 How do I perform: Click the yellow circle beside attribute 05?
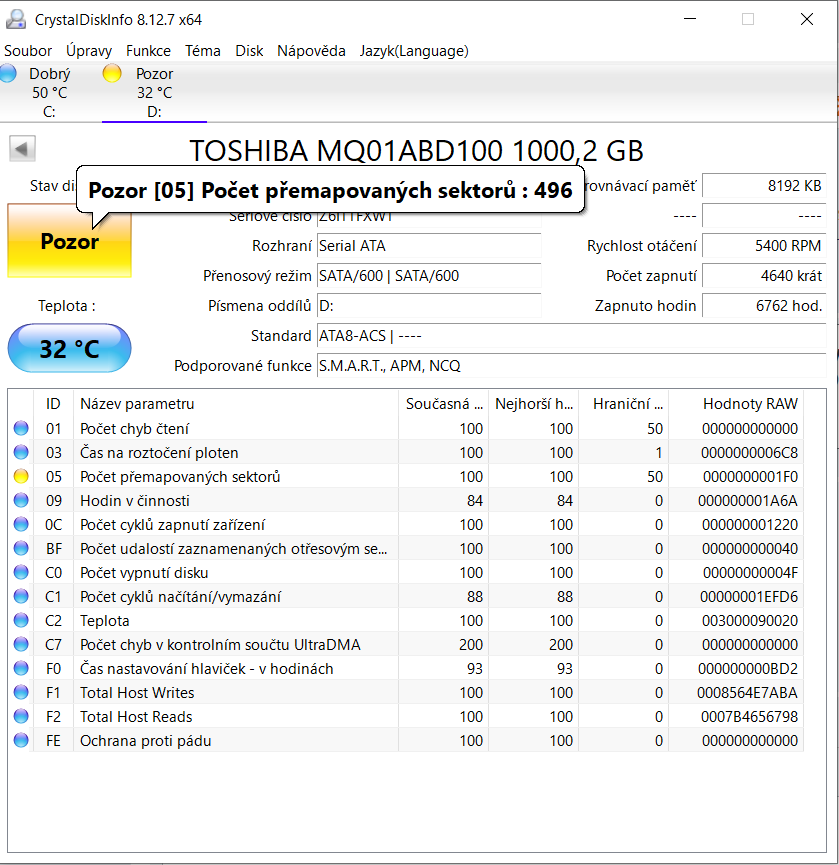coord(21,477)
